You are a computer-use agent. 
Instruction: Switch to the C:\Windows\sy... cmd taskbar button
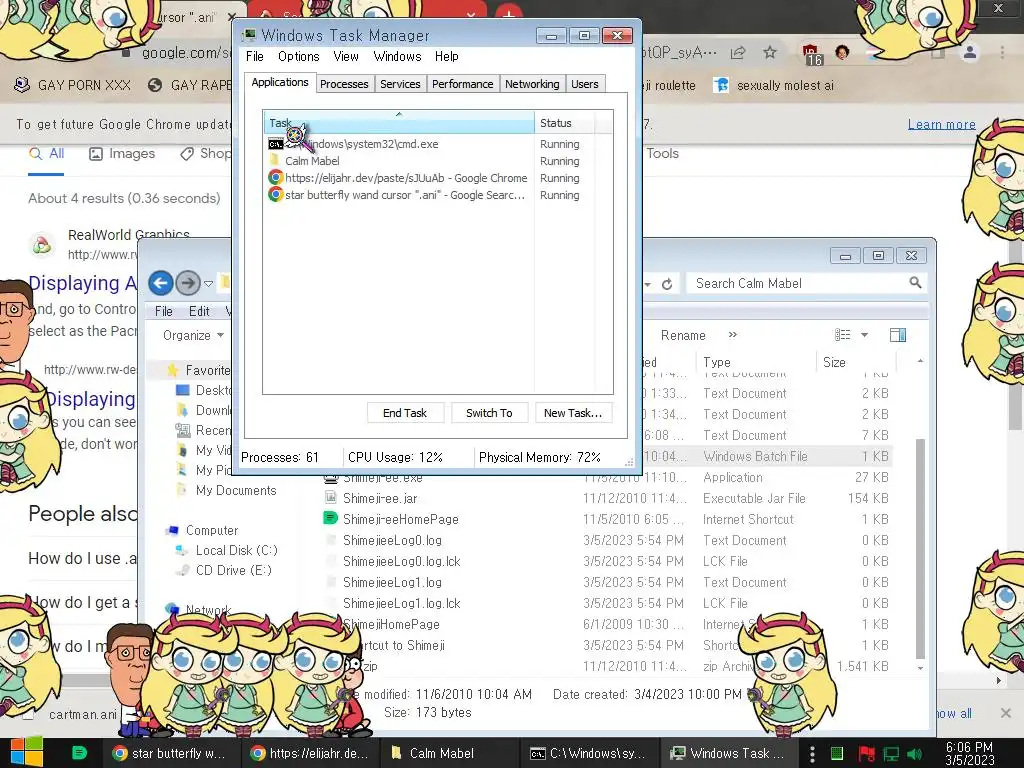click(x=589, y=754)
